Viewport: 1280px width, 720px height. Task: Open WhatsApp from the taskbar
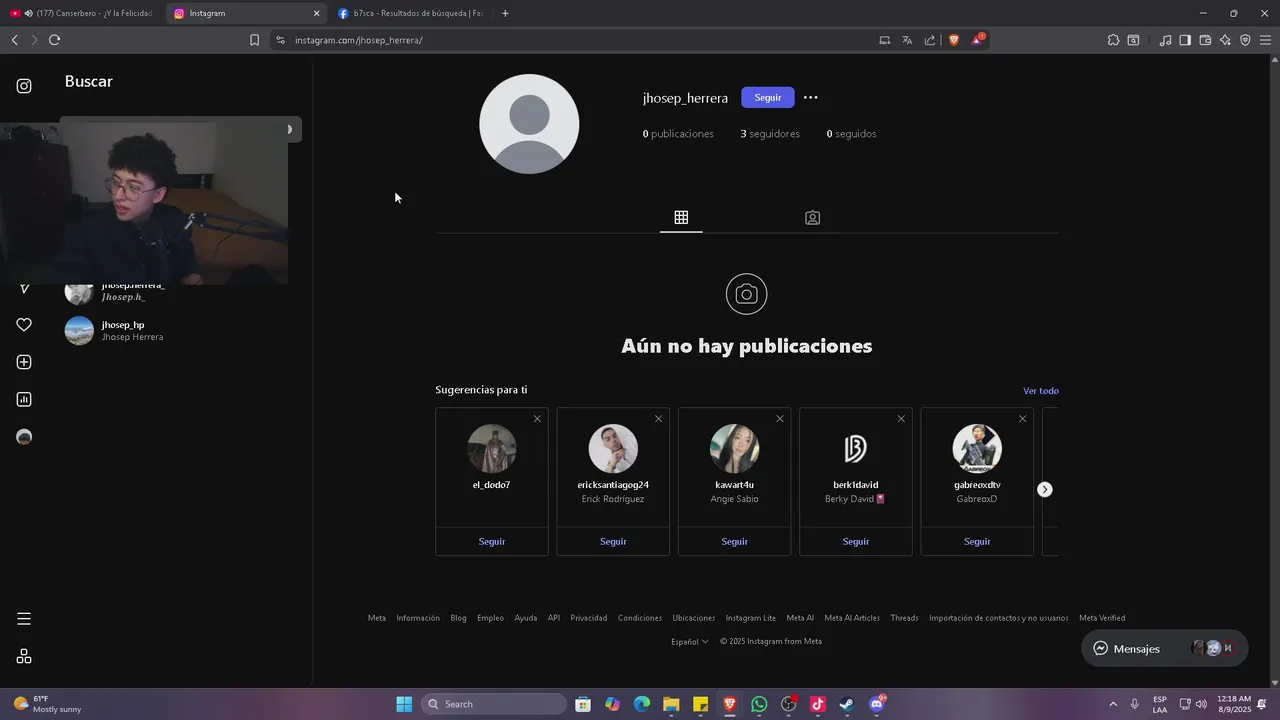(759, 704)
